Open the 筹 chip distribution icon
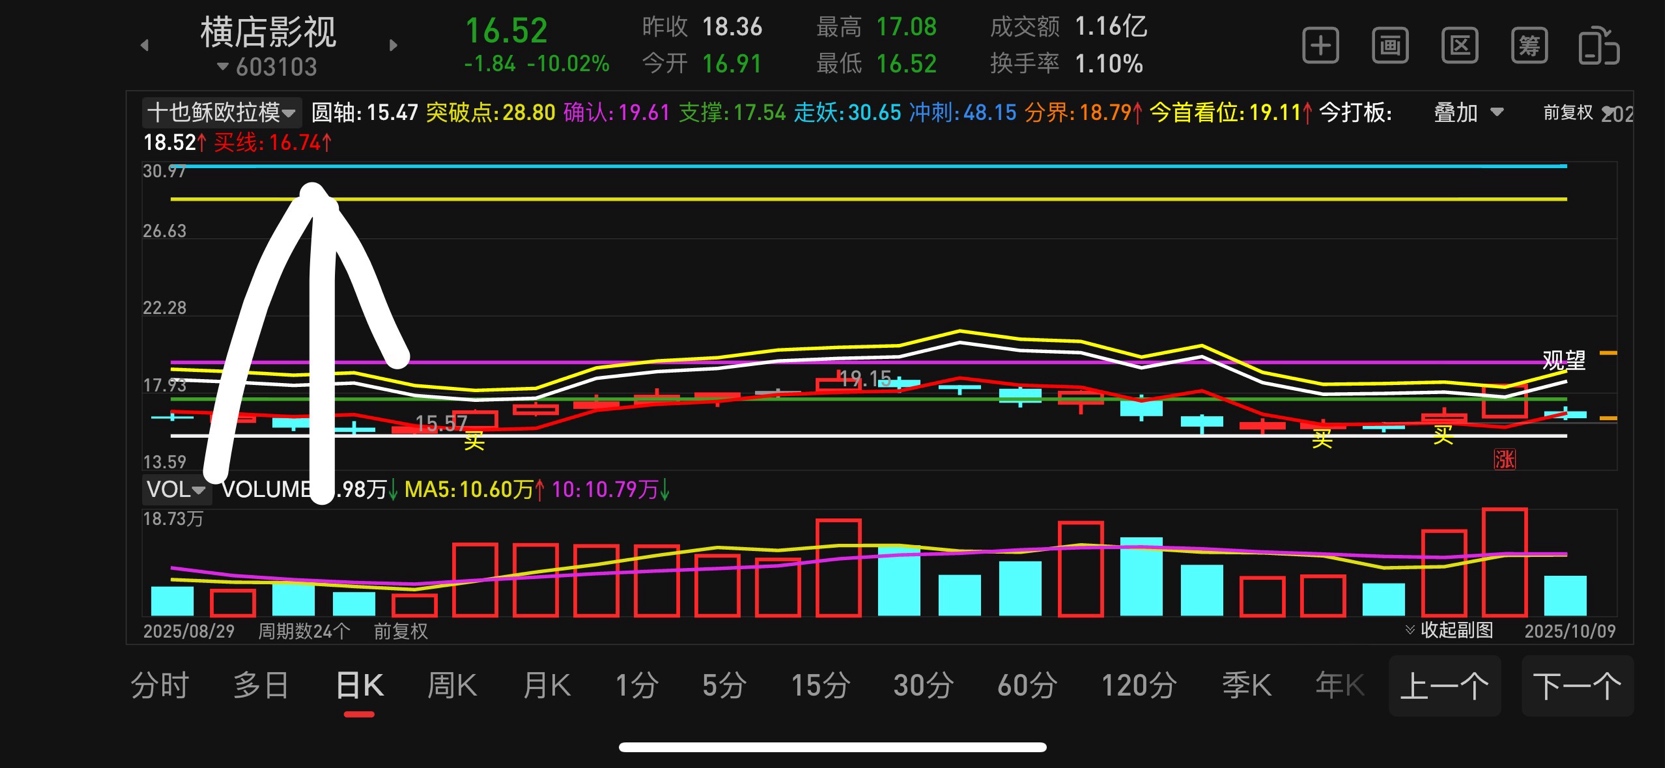The height and width of the screenshot is (769, 1665). [1529, 46]
